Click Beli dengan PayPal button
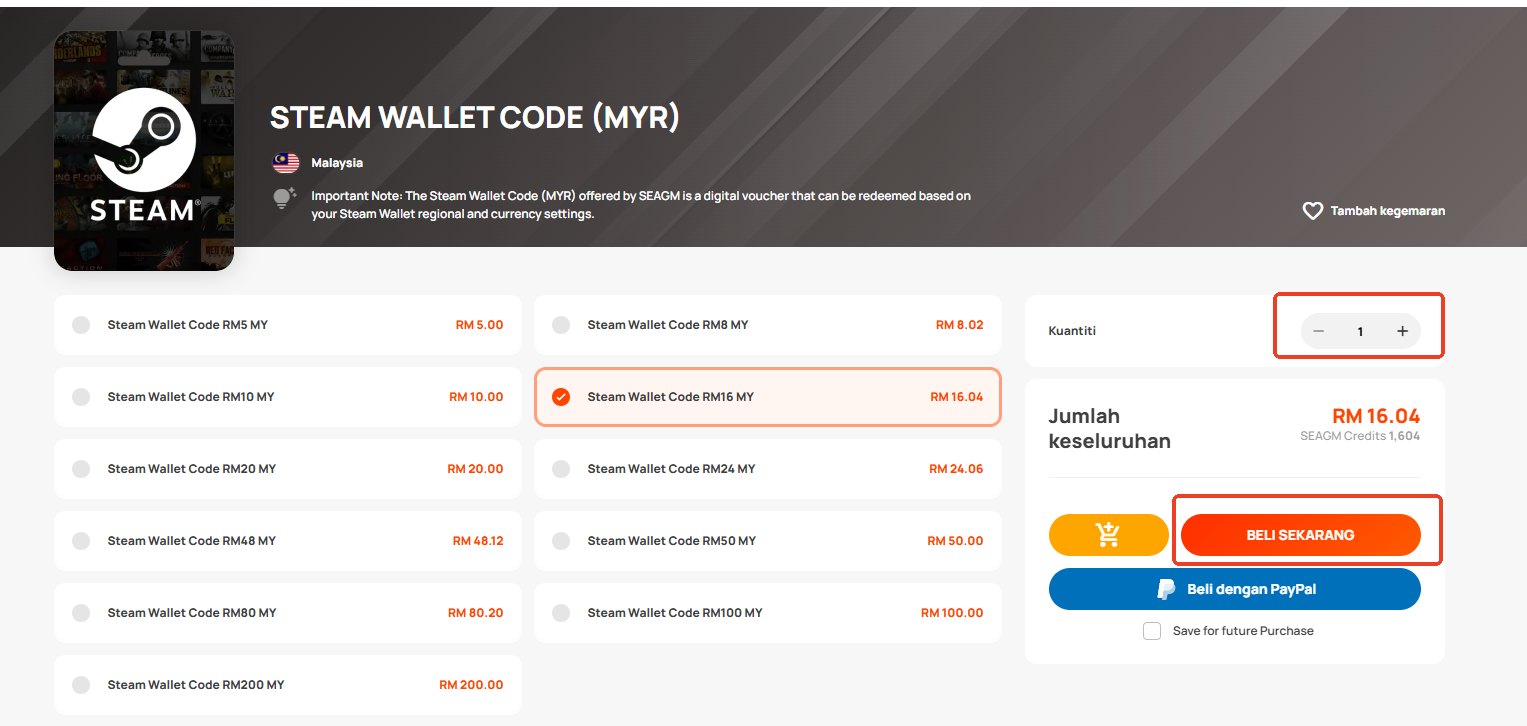 pyautogui.click(x=1235, y=589)
